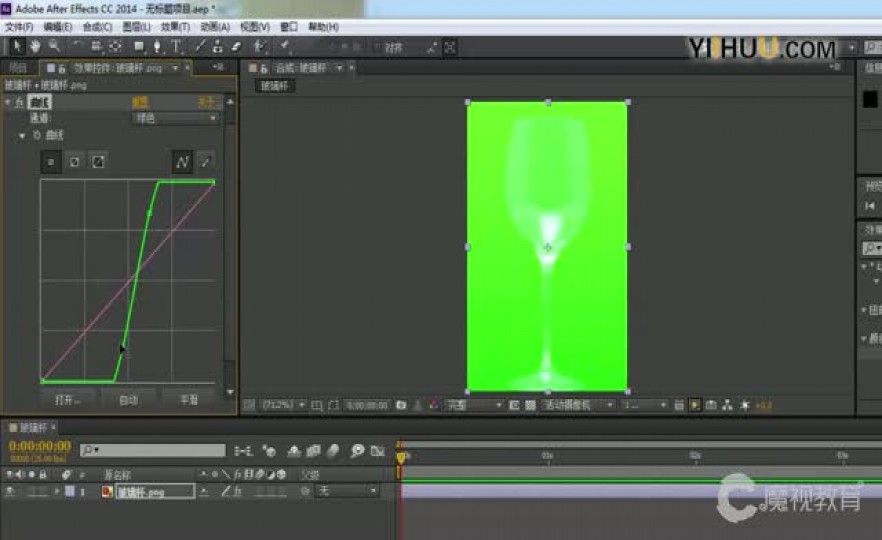Activate the pencil curve draw tool

206,162
